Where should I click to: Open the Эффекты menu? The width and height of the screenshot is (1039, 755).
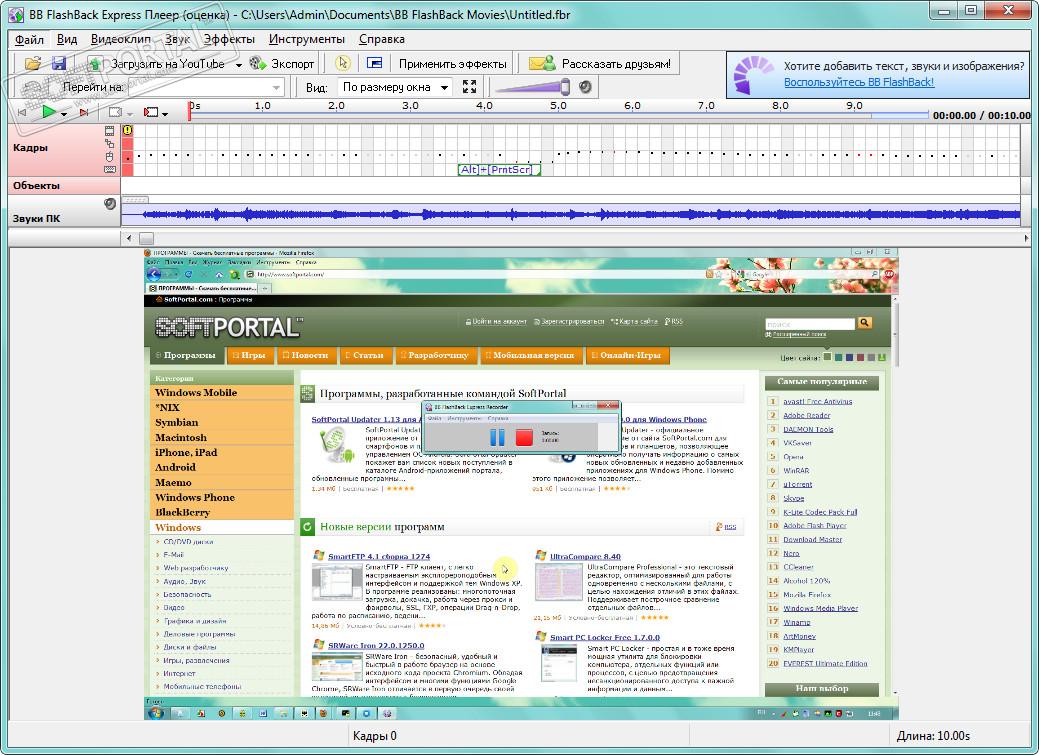click(229, 39)
